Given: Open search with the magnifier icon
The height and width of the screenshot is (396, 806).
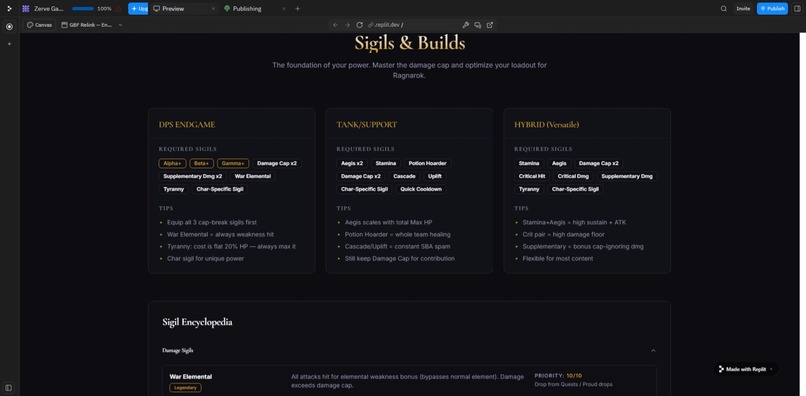Looking at the screenshot, I should click(x=724, y=9).
